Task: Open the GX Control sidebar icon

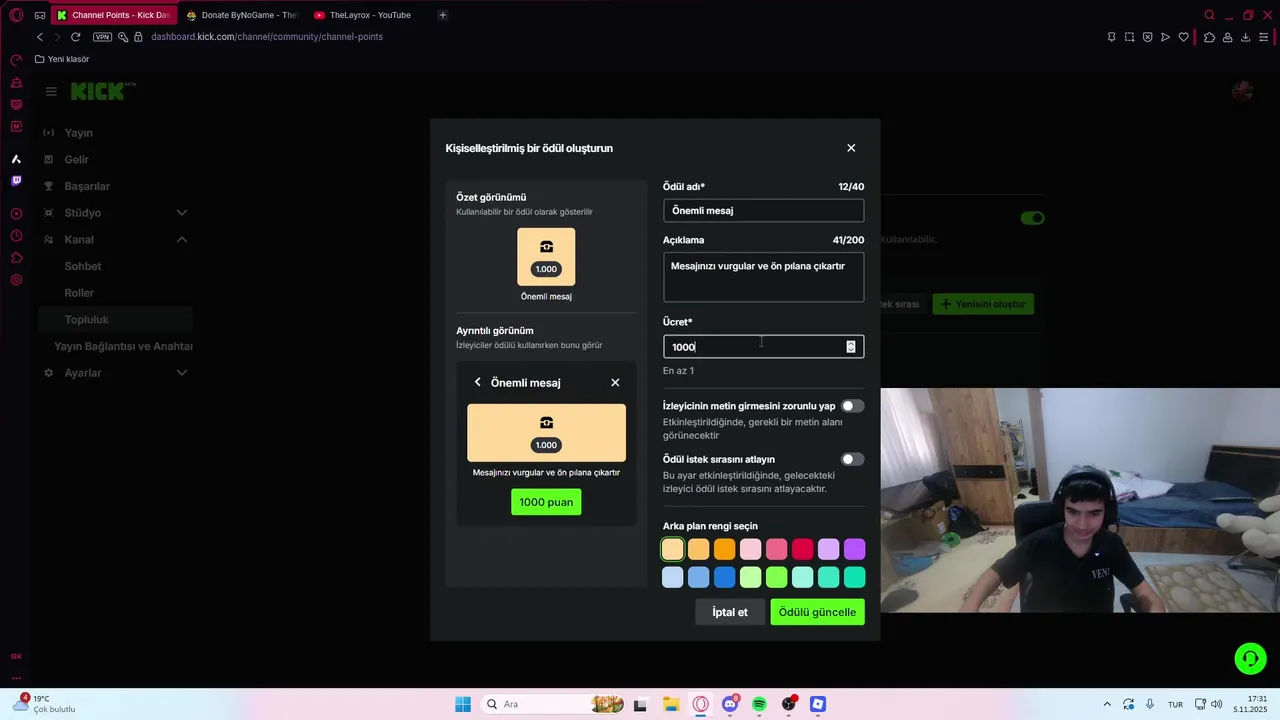Action: click(16, 60)
